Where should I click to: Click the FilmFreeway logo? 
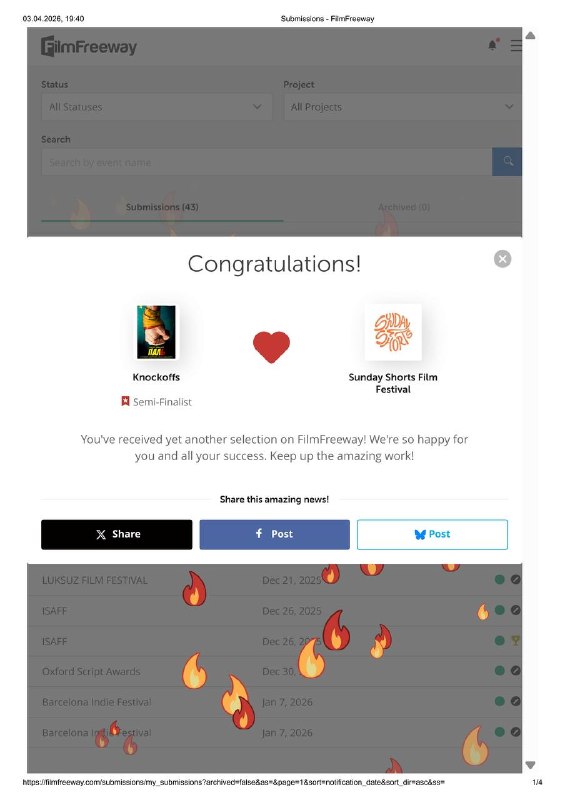[89, 46]
